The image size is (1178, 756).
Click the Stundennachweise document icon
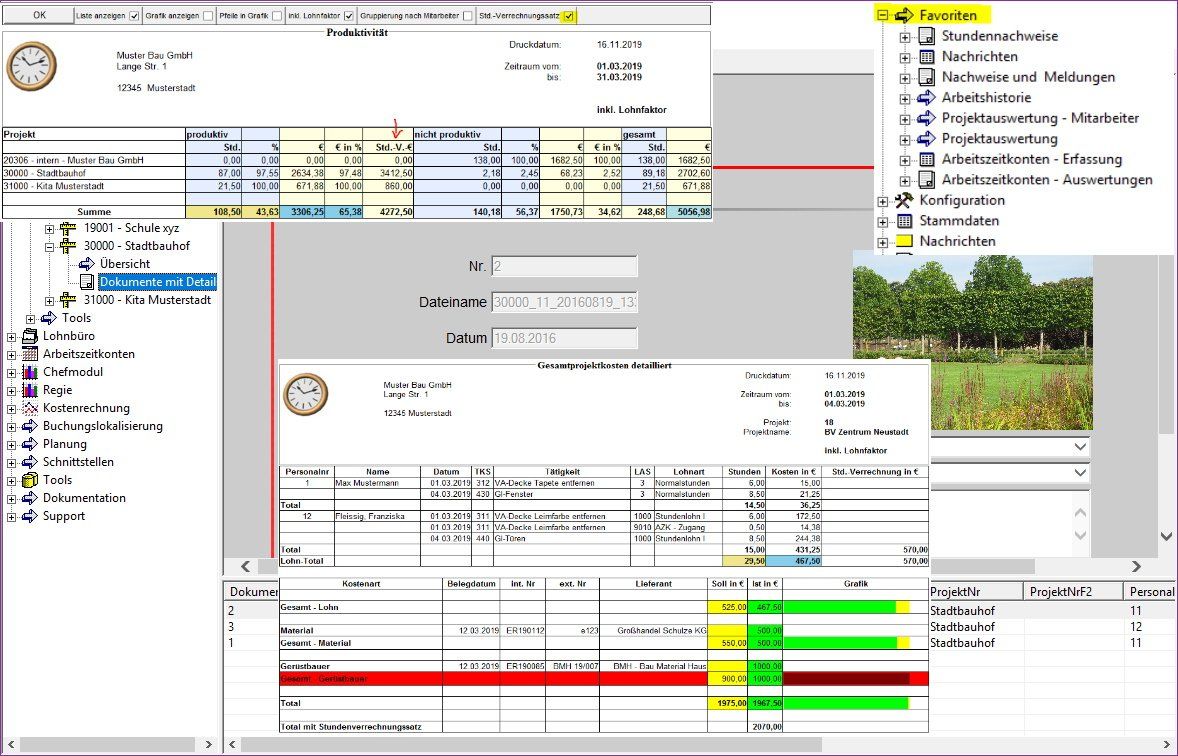(926, 36)
